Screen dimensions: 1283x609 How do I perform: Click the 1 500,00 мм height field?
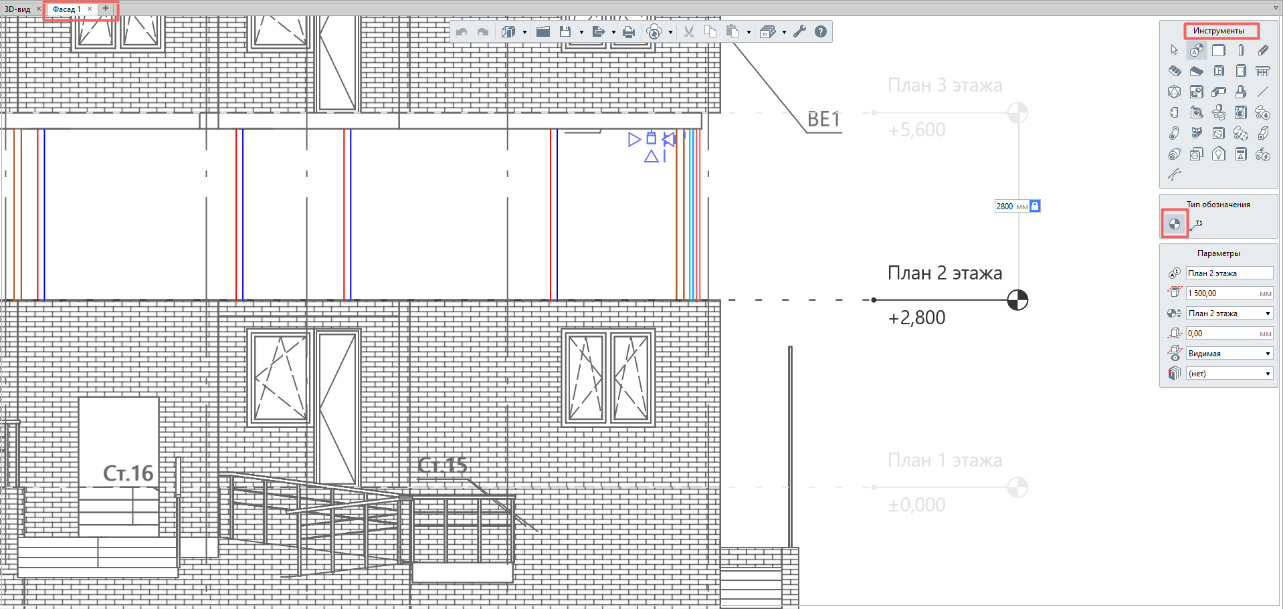point(1229,293)
